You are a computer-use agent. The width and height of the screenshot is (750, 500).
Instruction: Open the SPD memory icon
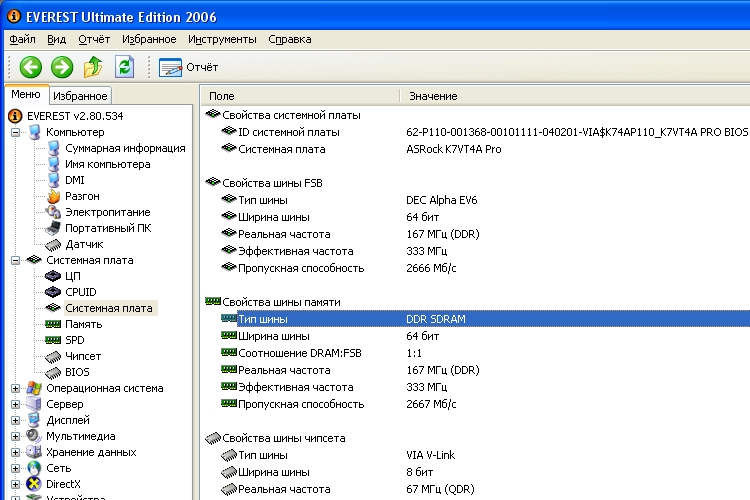coord(53,340)
